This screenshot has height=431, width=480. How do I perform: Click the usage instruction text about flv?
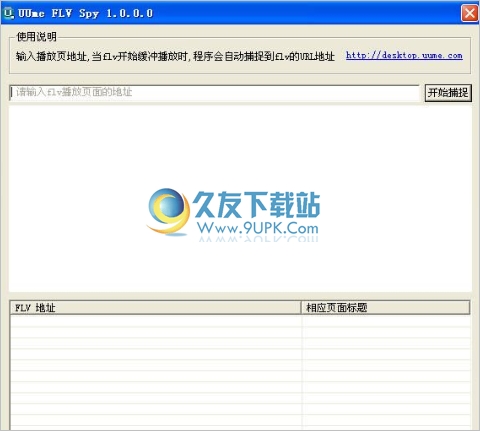(x=175, y=56)
